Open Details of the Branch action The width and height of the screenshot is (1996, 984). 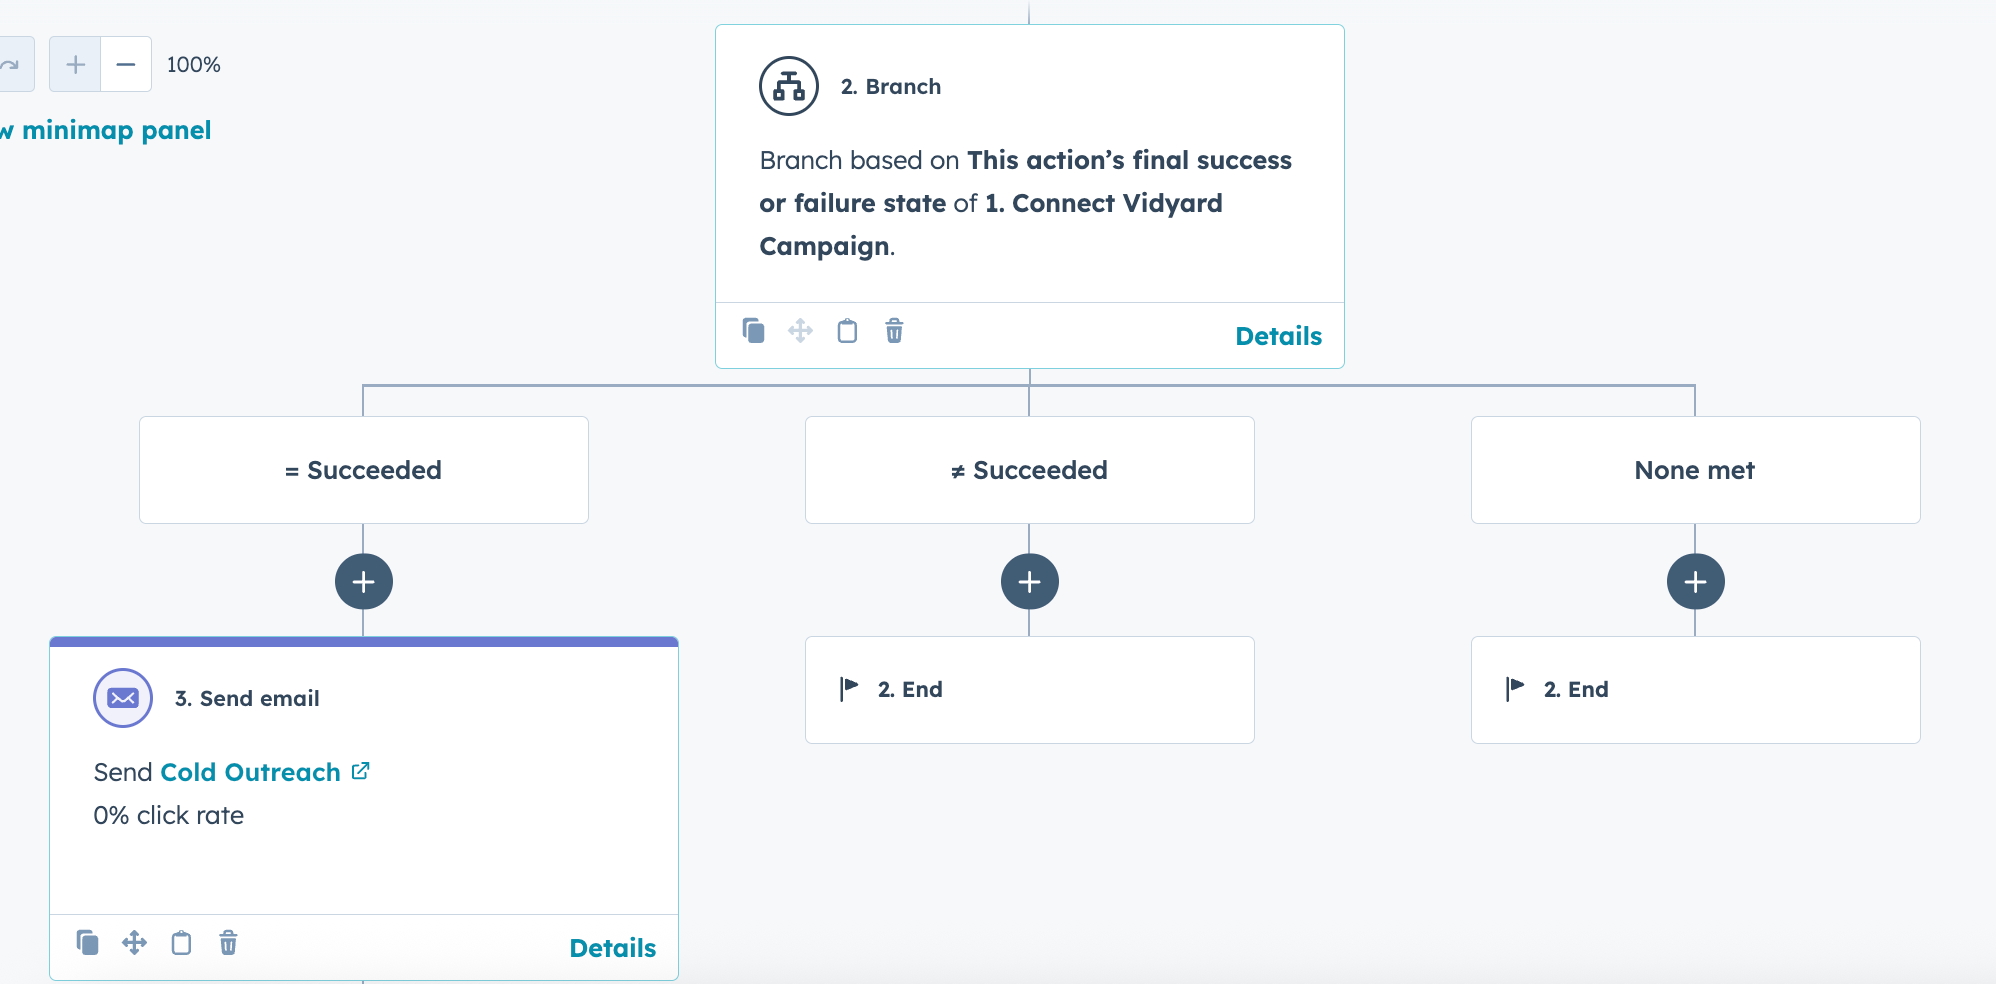tap(1278, 336)
